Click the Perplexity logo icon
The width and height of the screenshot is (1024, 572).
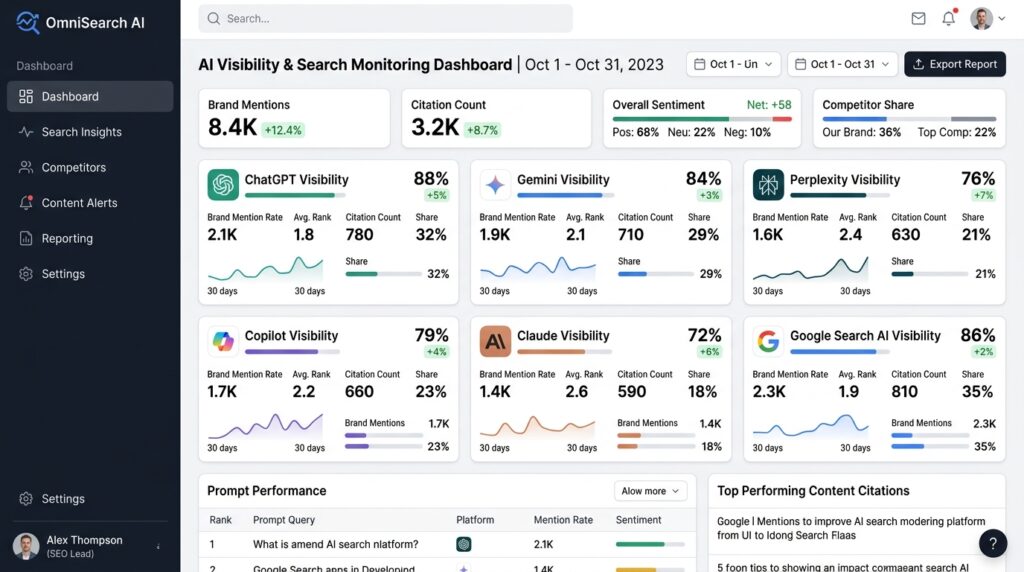[768, 185]
